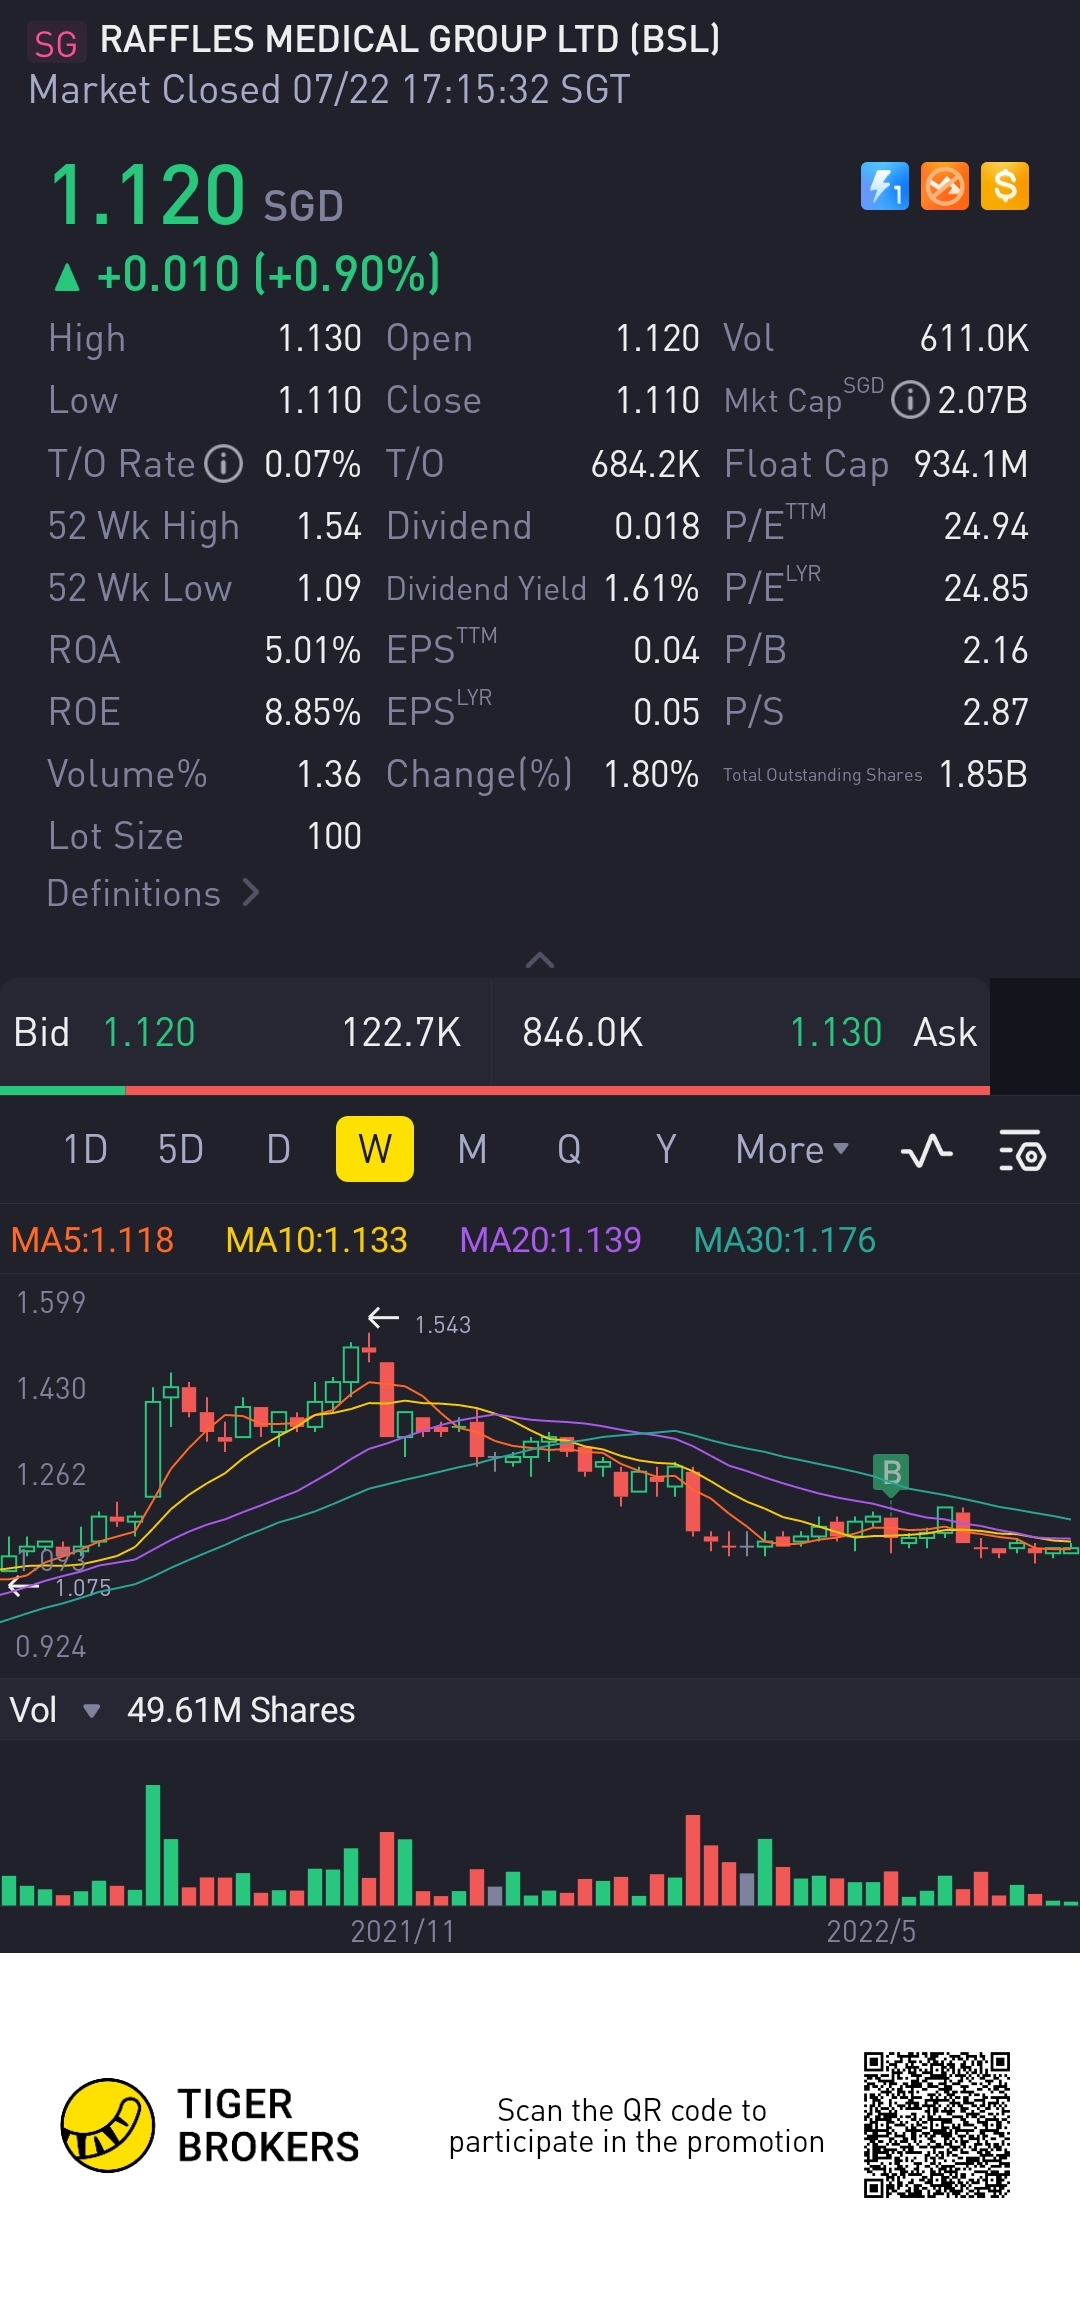Image resolution: width=1080 pixels, height=2298 pixels.
Task: Tap the Lot Size value 100
Action: [334, 836]
